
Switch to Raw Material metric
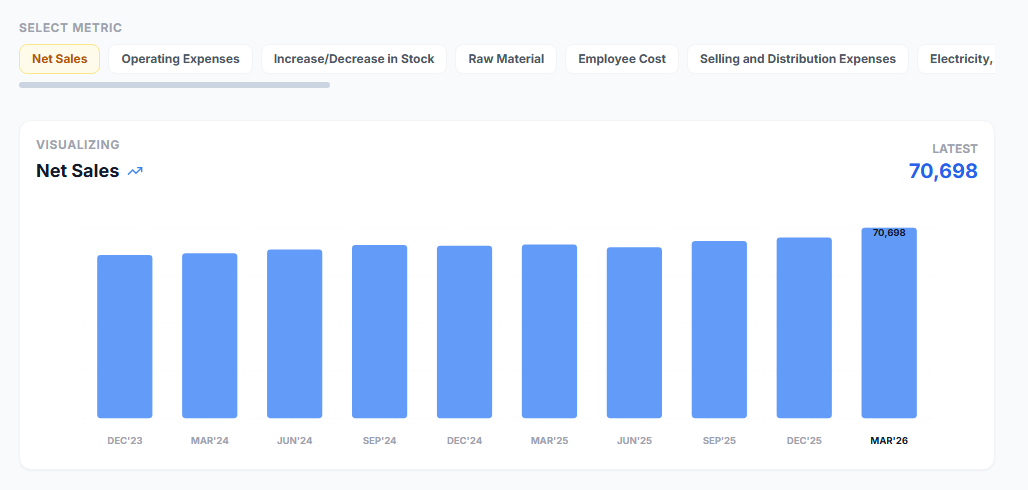point(506,59)
